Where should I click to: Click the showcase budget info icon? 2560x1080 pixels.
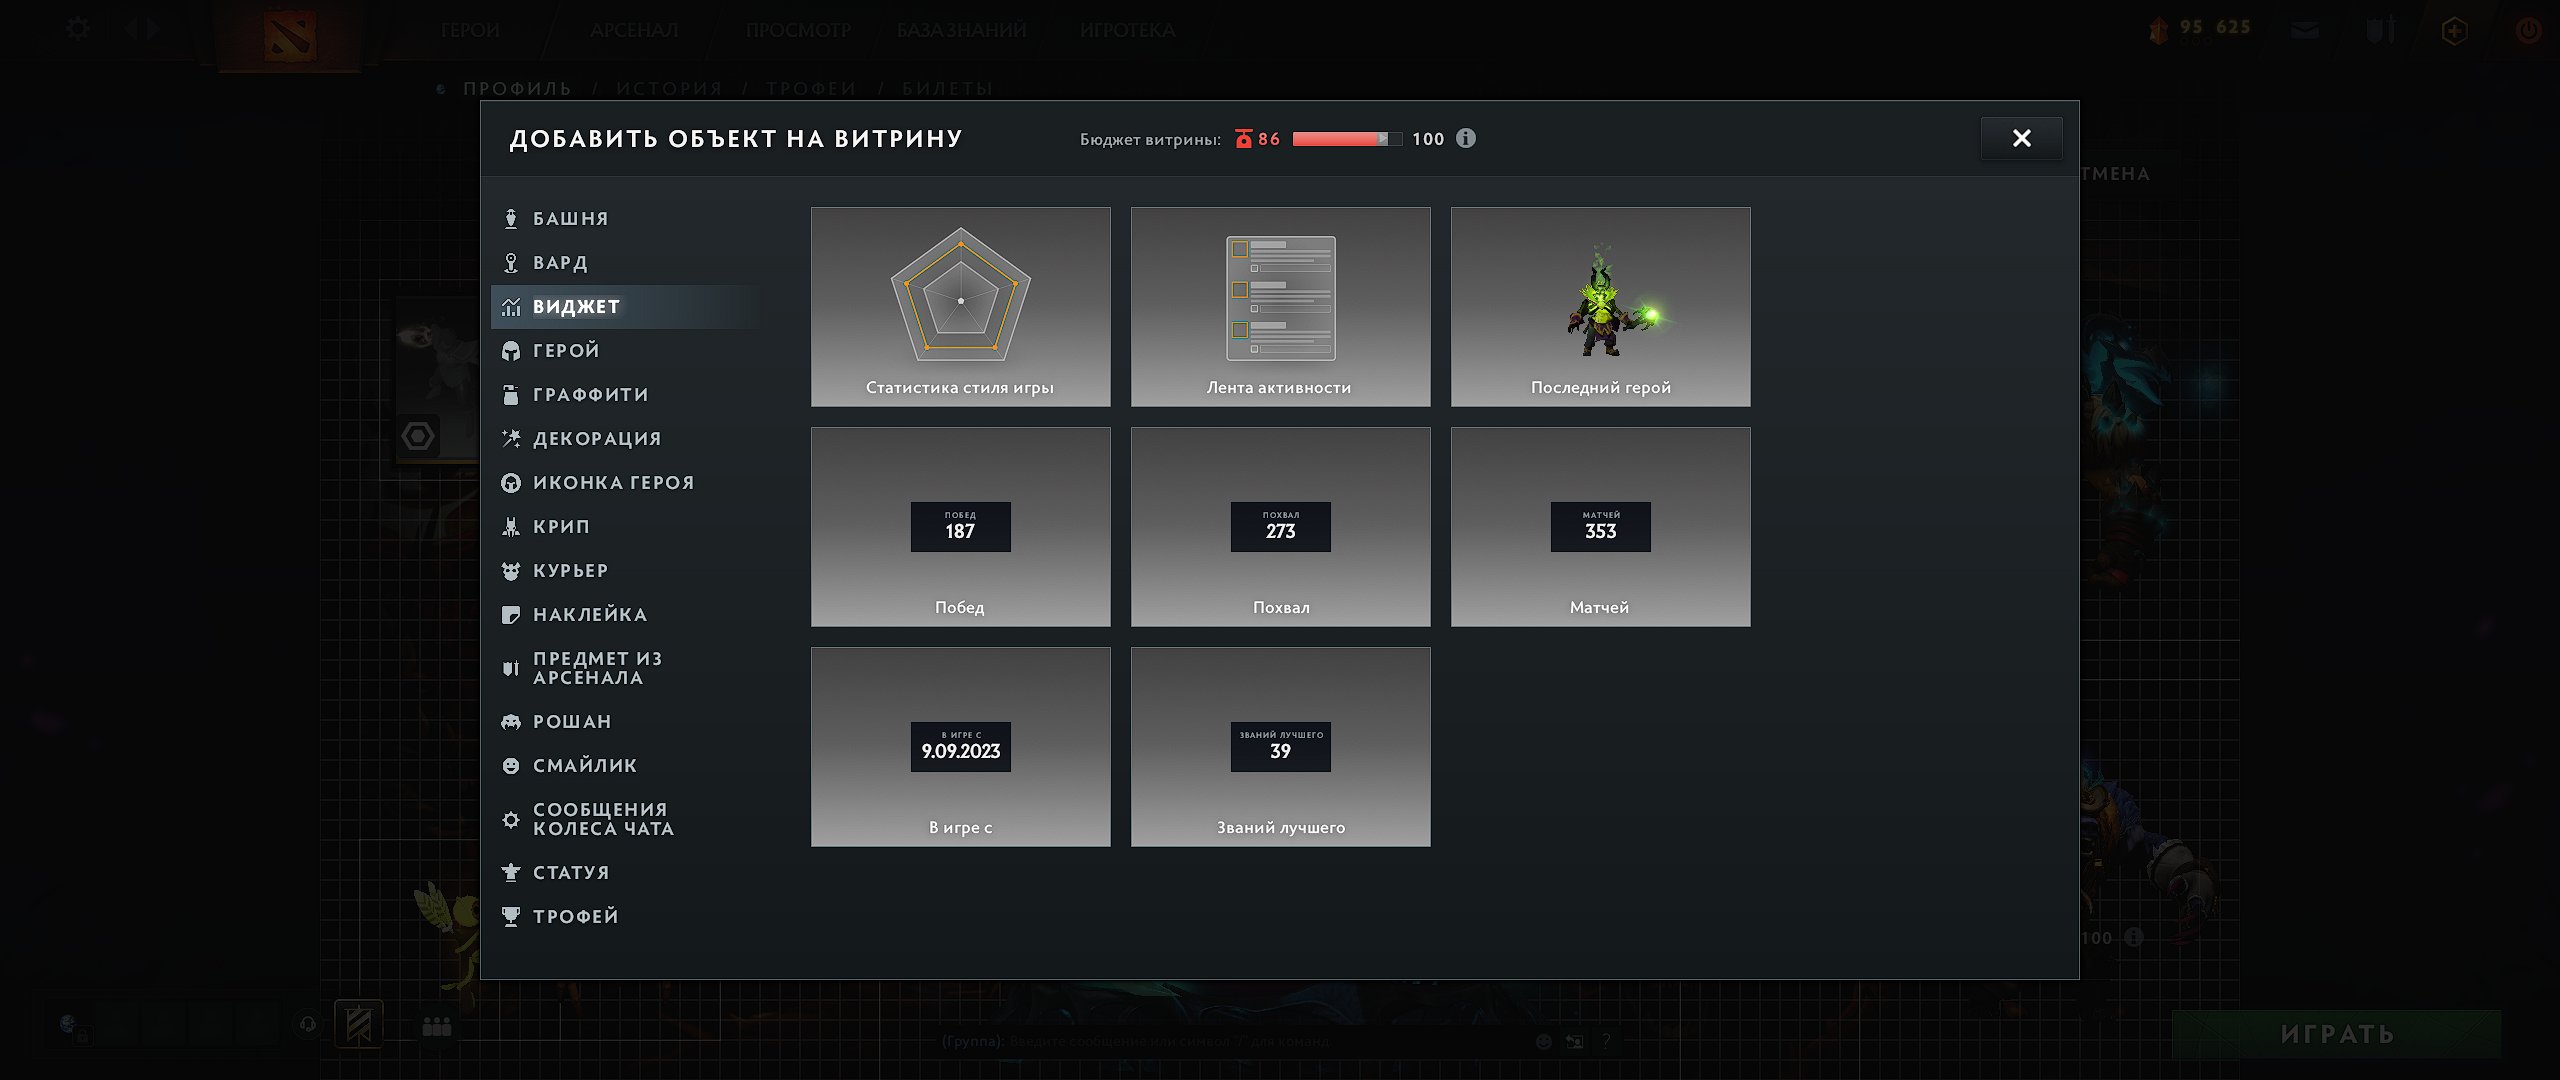(1466, 139)
